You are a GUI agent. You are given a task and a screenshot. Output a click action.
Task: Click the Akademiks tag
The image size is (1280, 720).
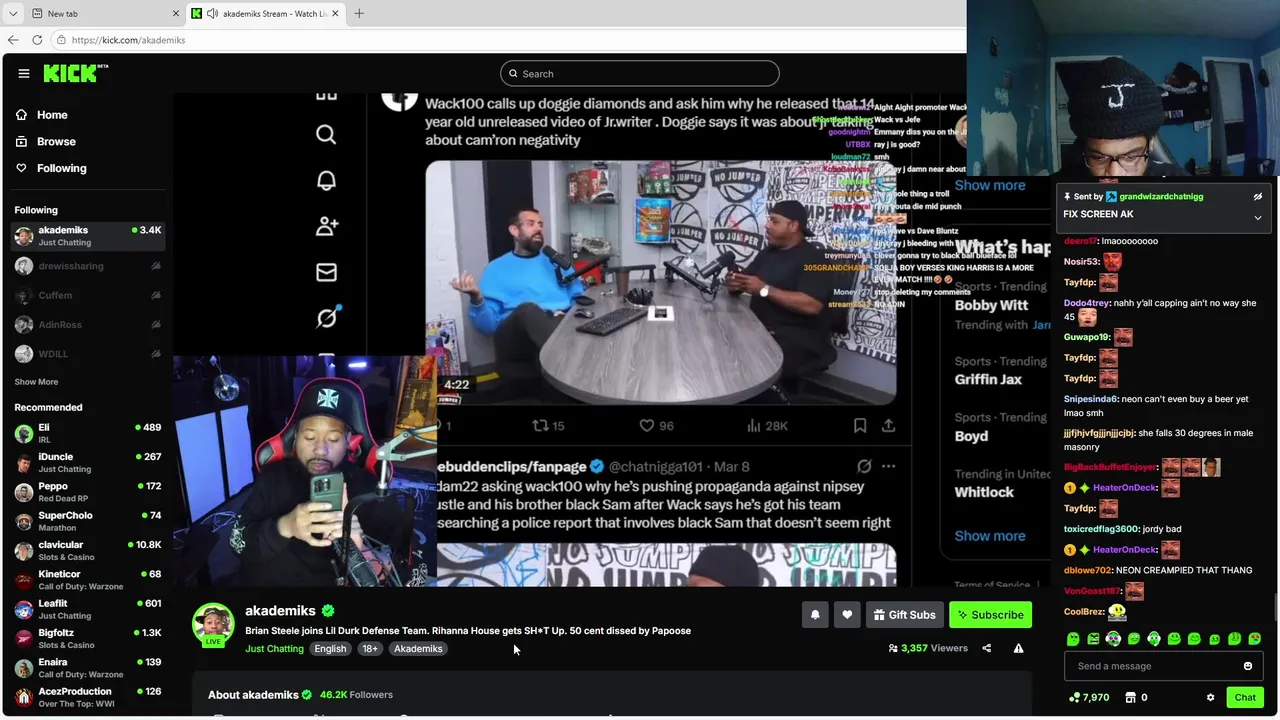coord(418,649)
